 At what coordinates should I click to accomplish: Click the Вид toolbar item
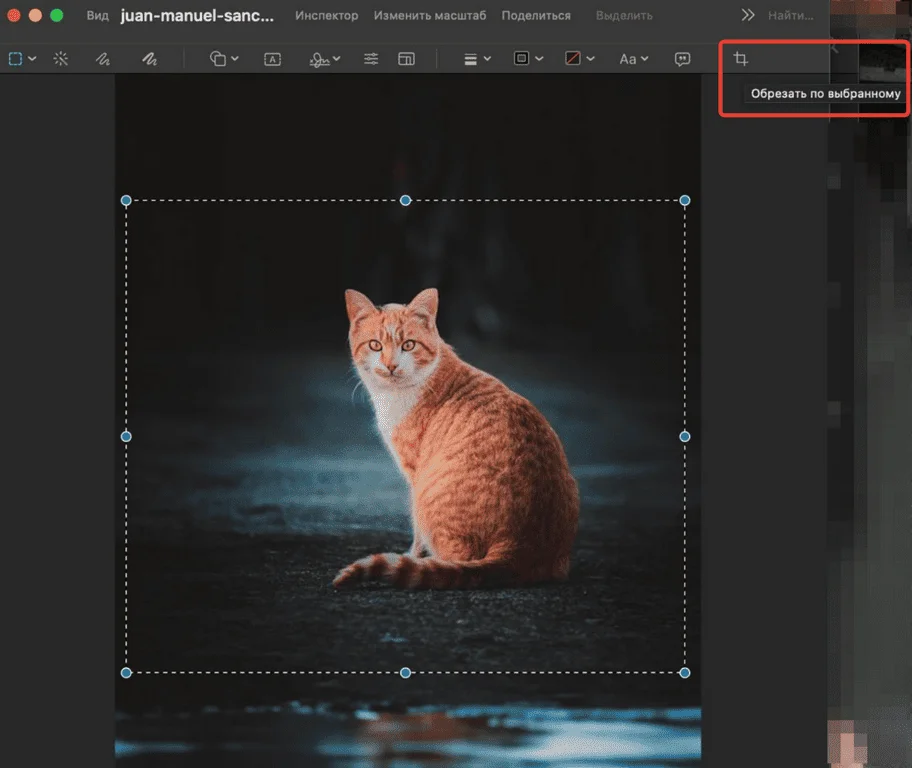(x=97, y=16)
